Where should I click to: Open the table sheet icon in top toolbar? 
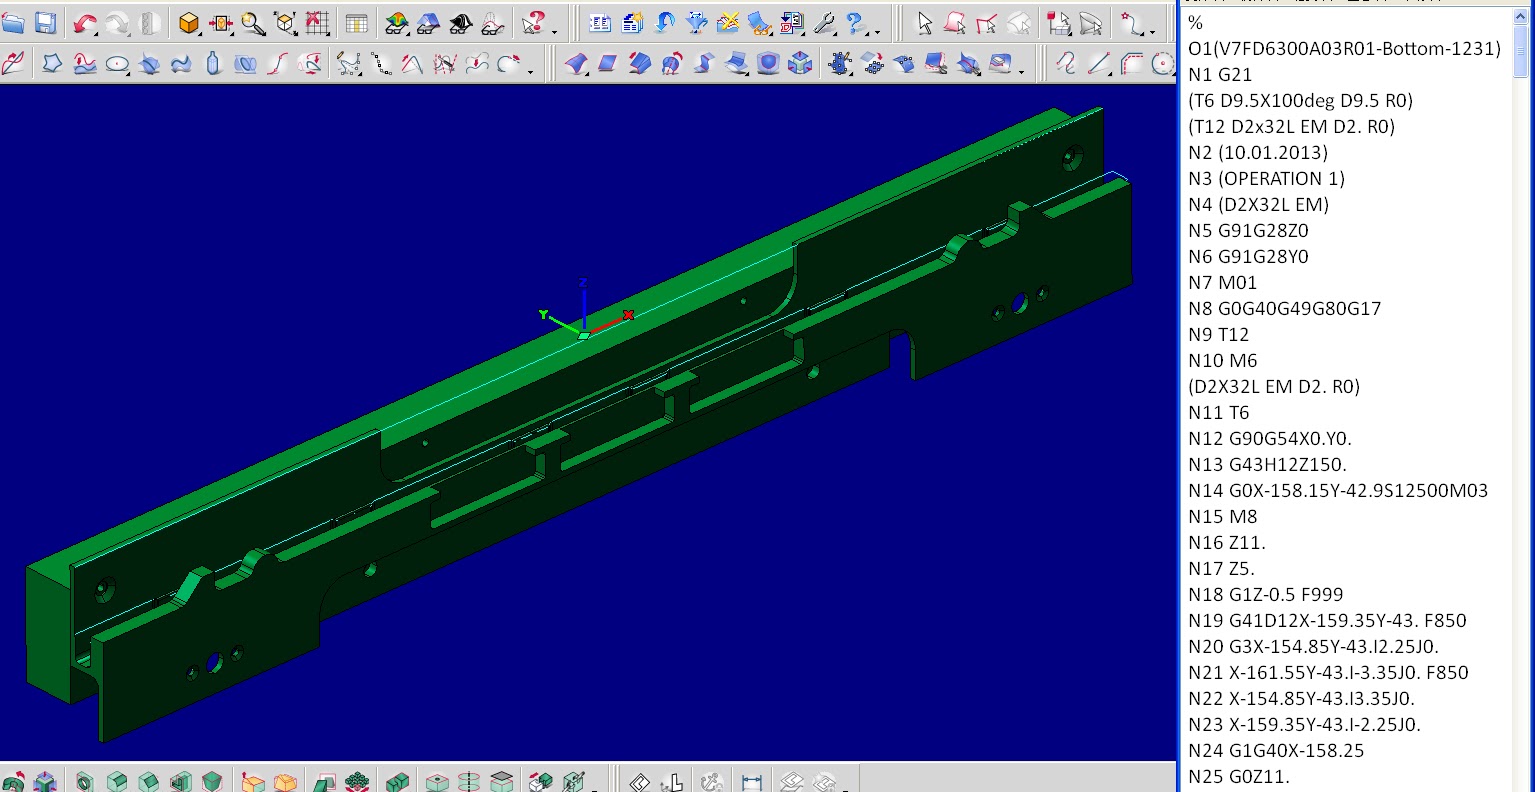357,23
